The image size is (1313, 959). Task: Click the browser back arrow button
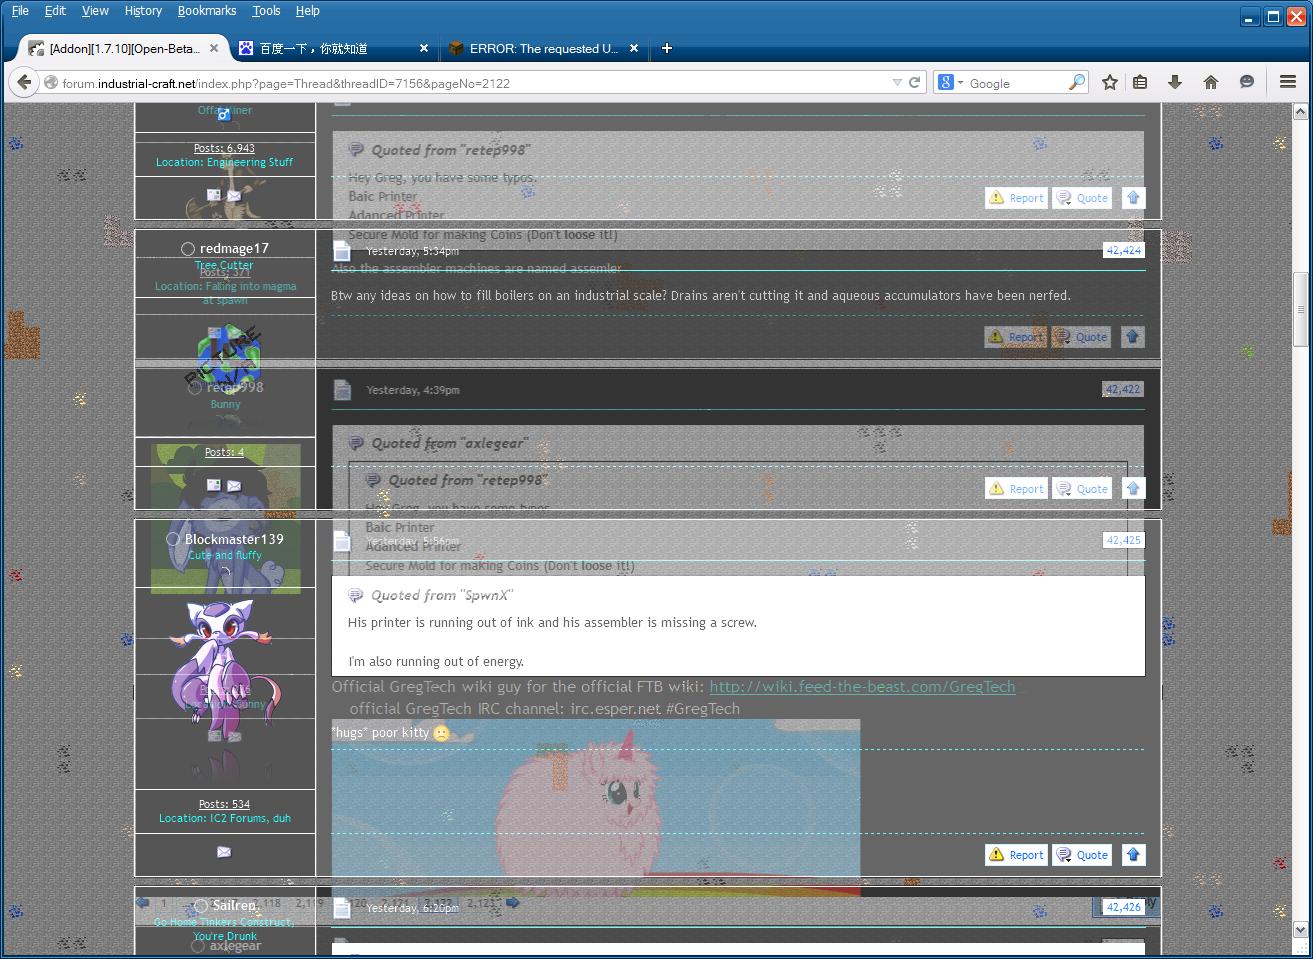point(24,83)
